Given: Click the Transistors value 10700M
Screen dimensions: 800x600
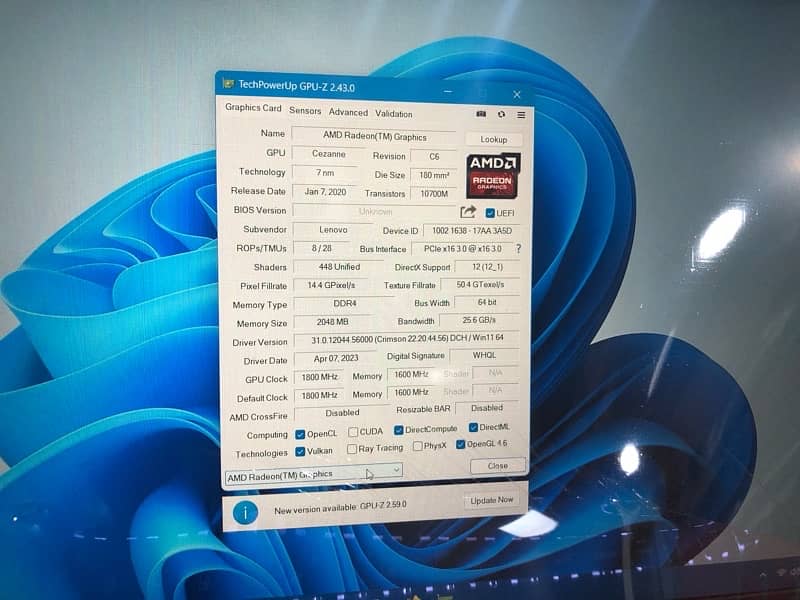Looking at the screenshot, I should coord(434,194).
